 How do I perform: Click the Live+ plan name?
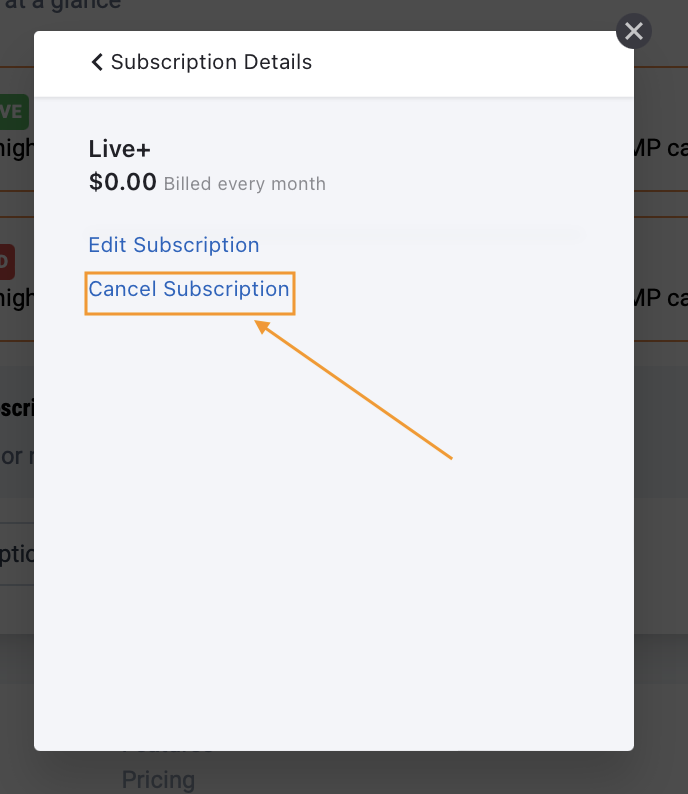120,149
